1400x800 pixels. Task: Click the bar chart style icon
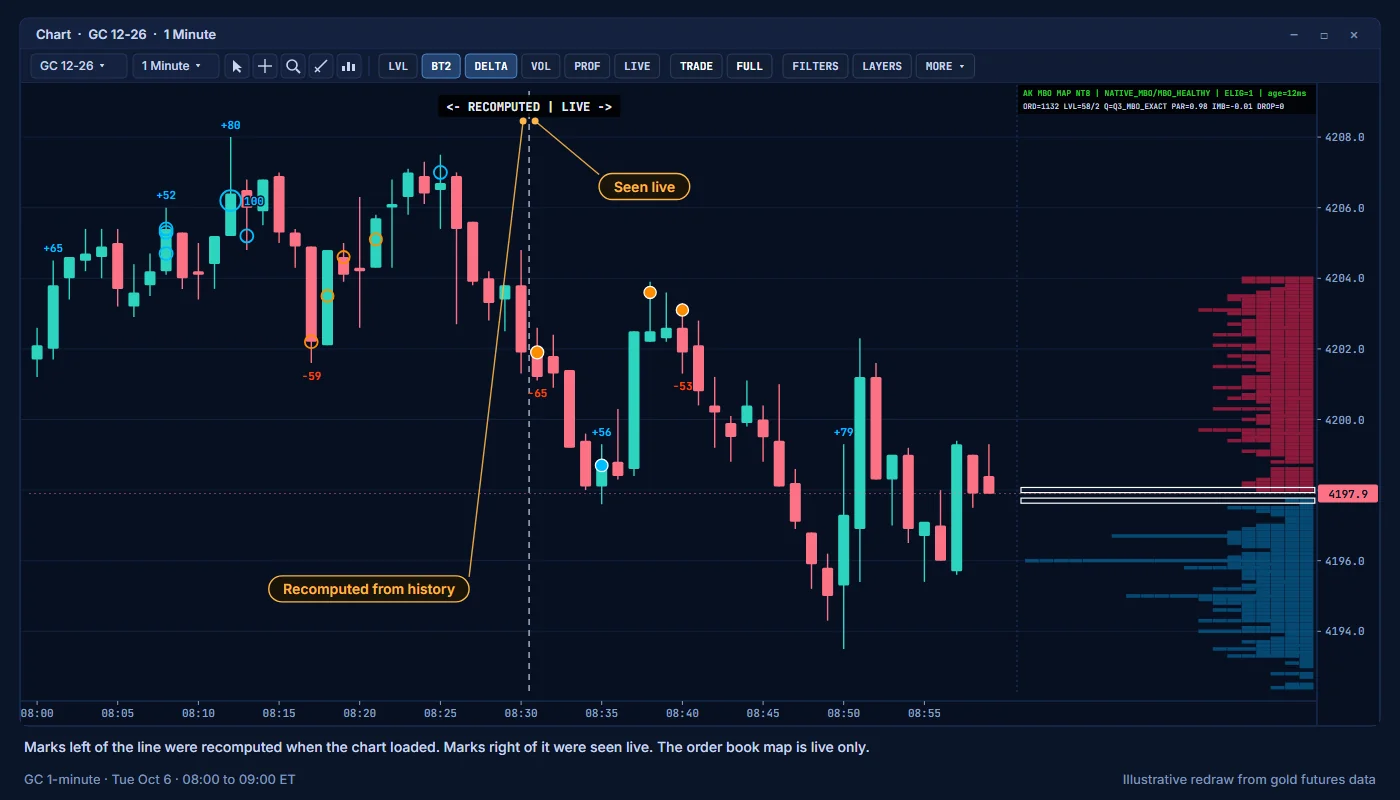tap(349, 66)
